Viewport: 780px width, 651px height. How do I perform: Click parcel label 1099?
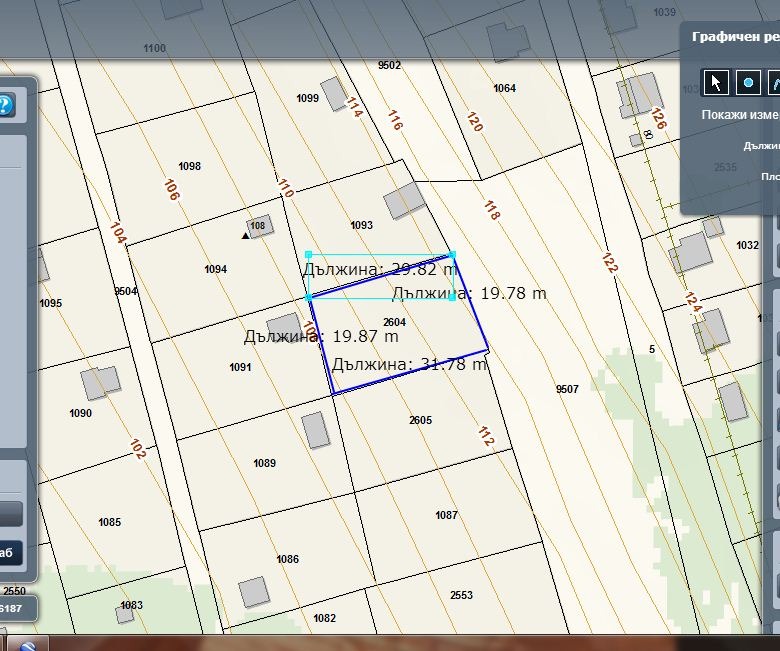(307, 98)
